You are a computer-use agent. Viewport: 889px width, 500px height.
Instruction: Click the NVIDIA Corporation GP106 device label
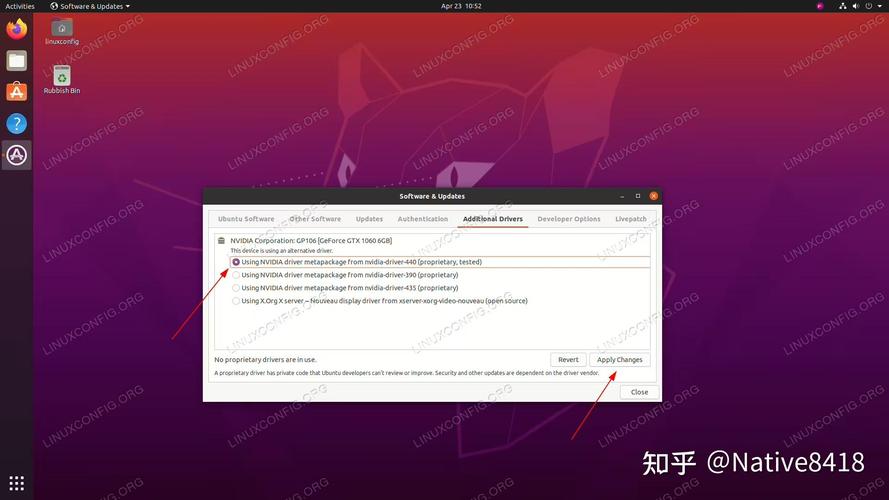tap(311, 240)
